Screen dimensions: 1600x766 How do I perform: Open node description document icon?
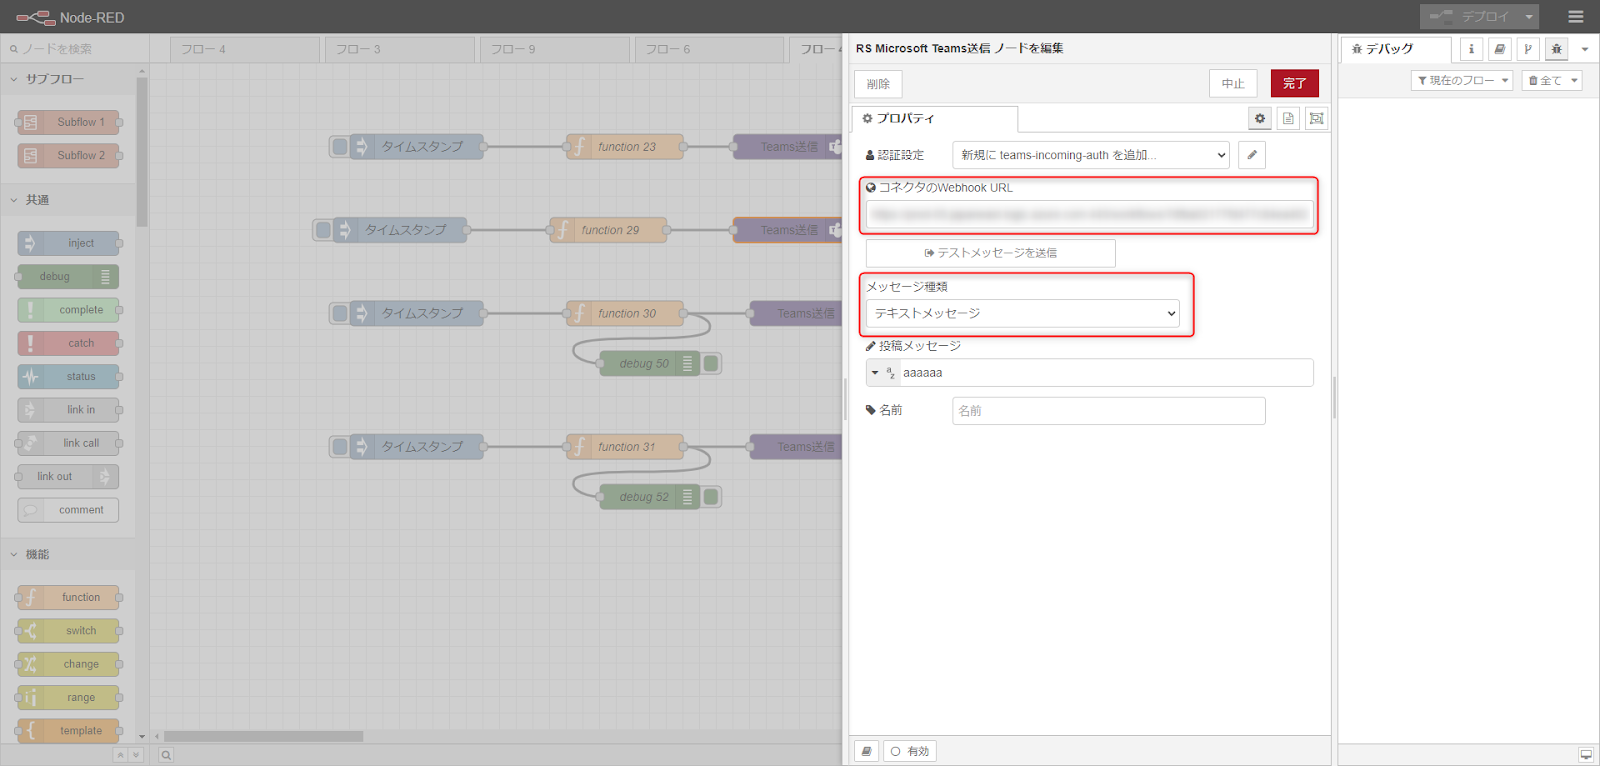pyautogui.click(x=1288, y=118)
